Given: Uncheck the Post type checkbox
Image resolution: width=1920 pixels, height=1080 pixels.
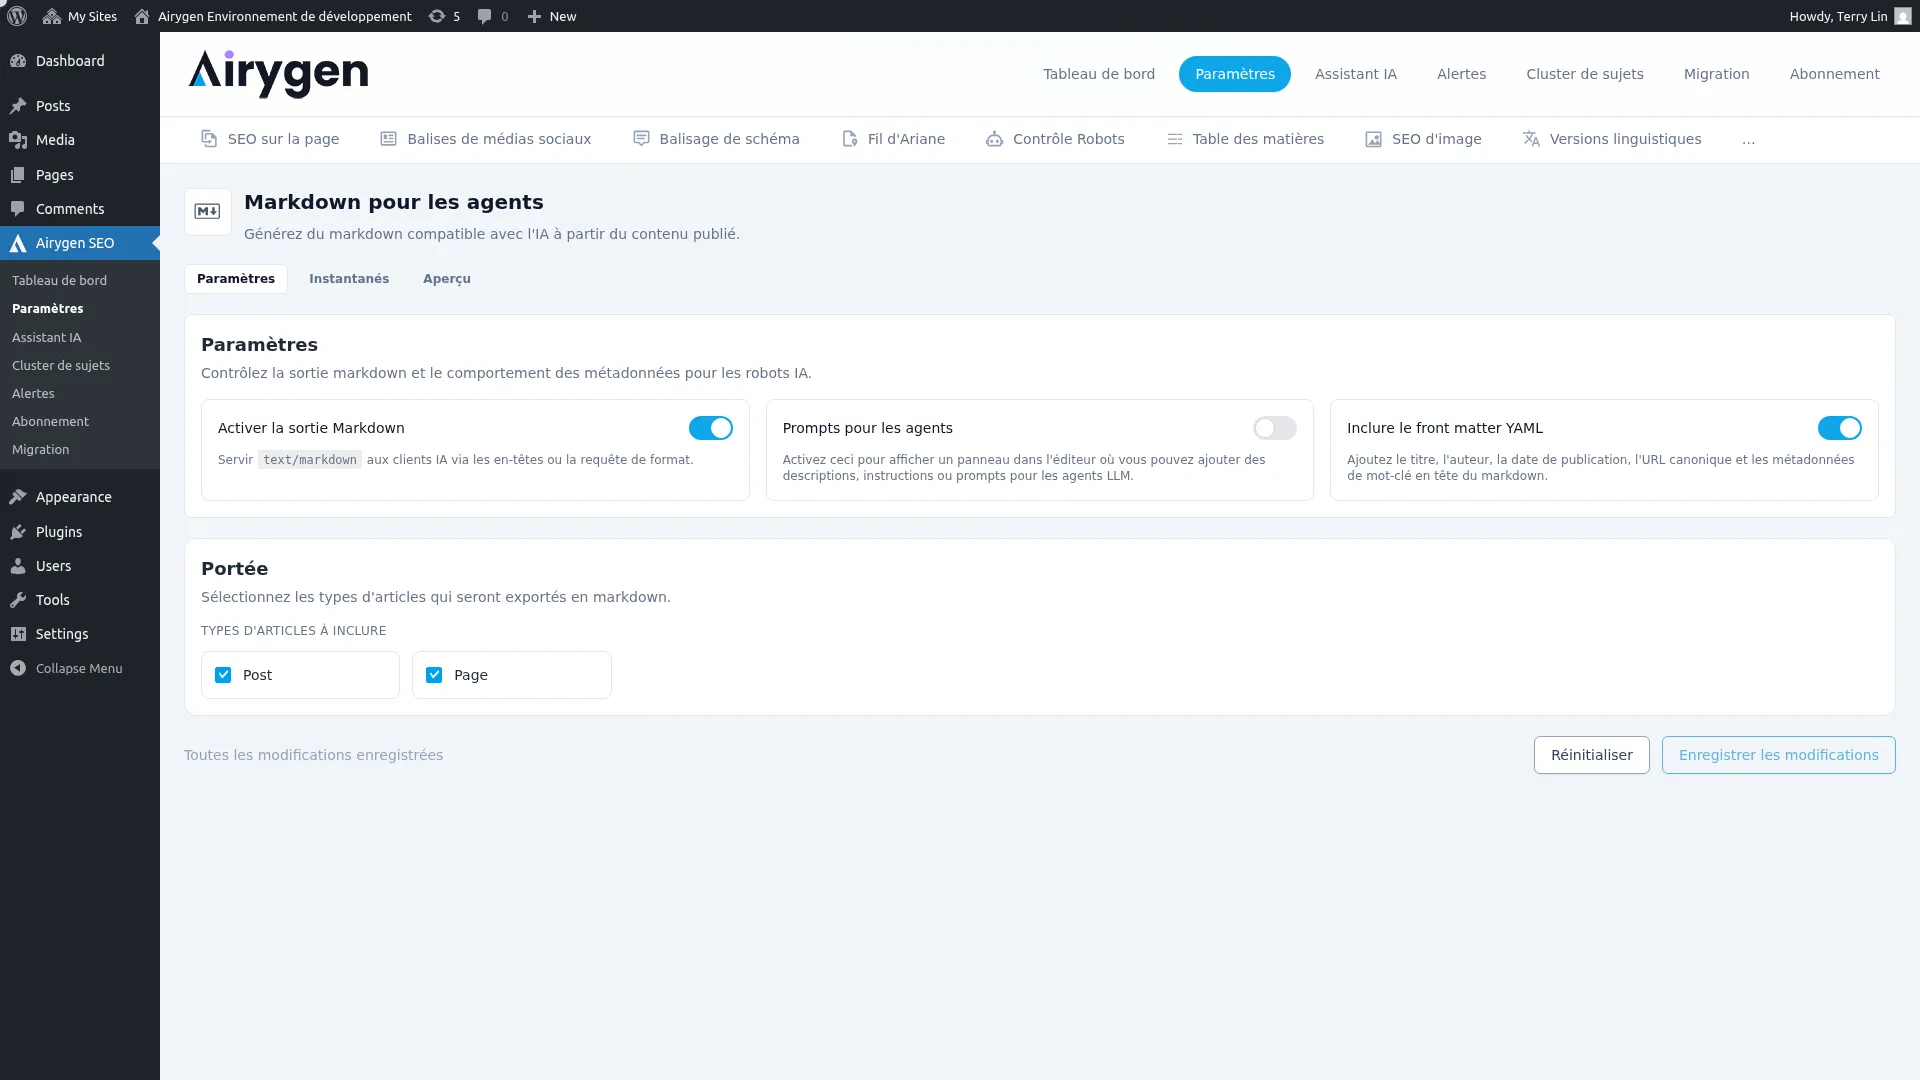Looking at the screenshot, I should pyautogui.click(x=223, y=675).
